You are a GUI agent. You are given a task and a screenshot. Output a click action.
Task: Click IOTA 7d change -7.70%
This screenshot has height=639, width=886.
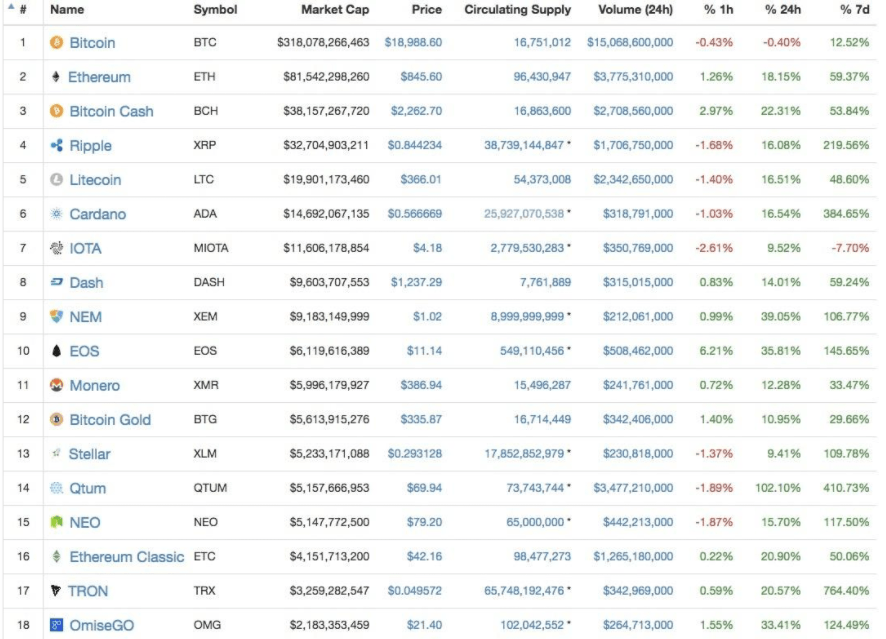point(850,248)
